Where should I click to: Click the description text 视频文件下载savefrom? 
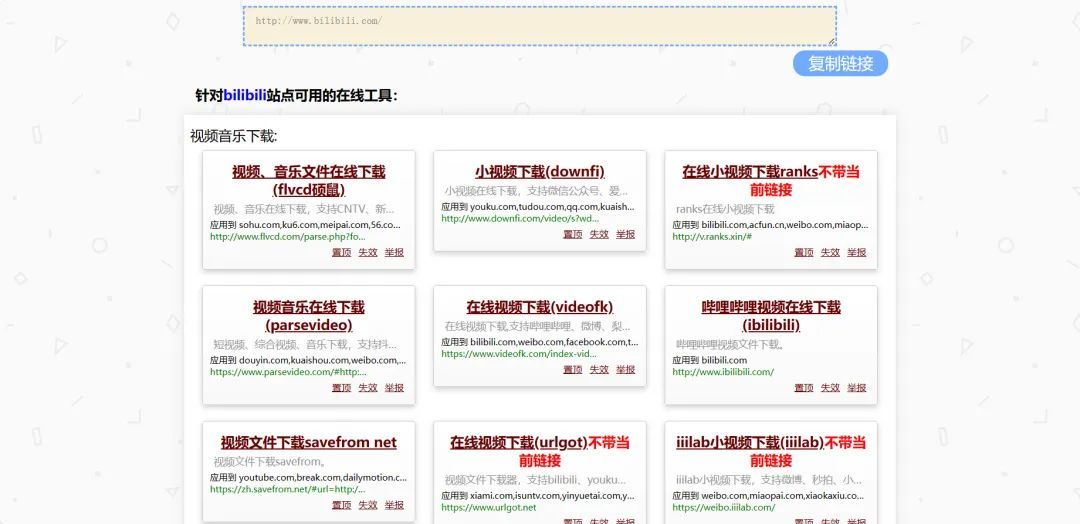(x=270, y=462)
